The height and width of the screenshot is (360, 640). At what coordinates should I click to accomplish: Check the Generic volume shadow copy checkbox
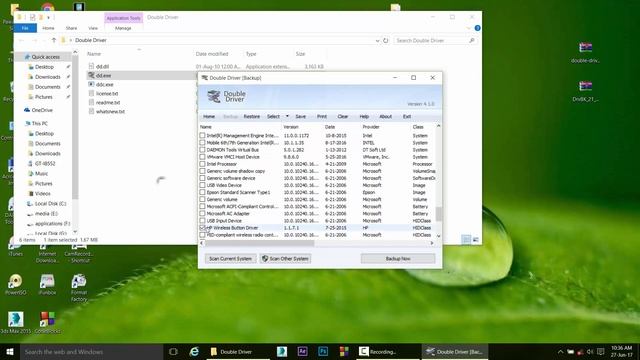tap(202, 171)
